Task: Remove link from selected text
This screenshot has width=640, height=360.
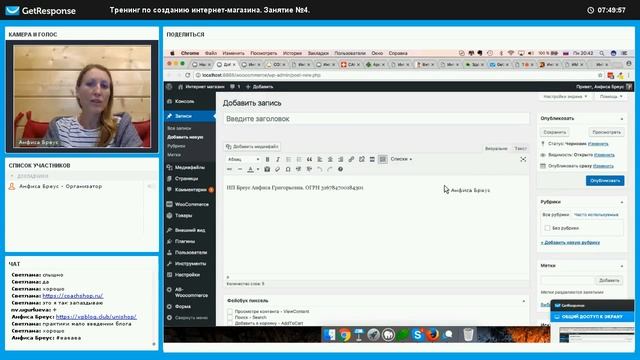Action: [362, 159]
